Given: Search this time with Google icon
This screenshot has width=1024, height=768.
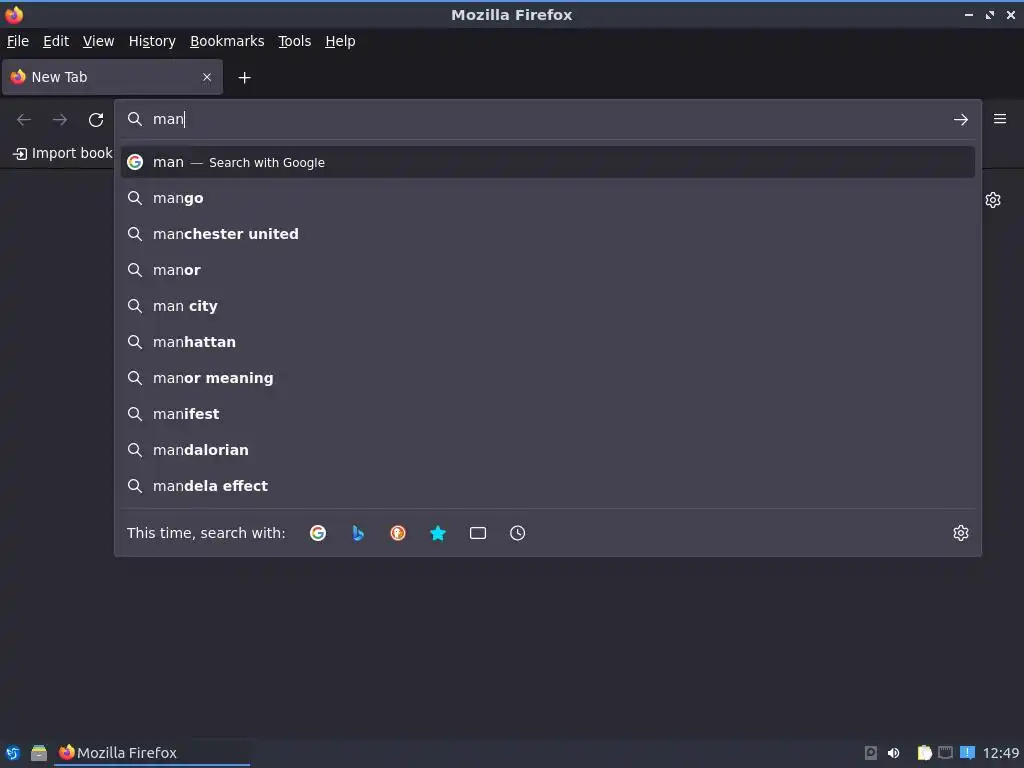Looking at the screenshot, I should tap(318, 533).
